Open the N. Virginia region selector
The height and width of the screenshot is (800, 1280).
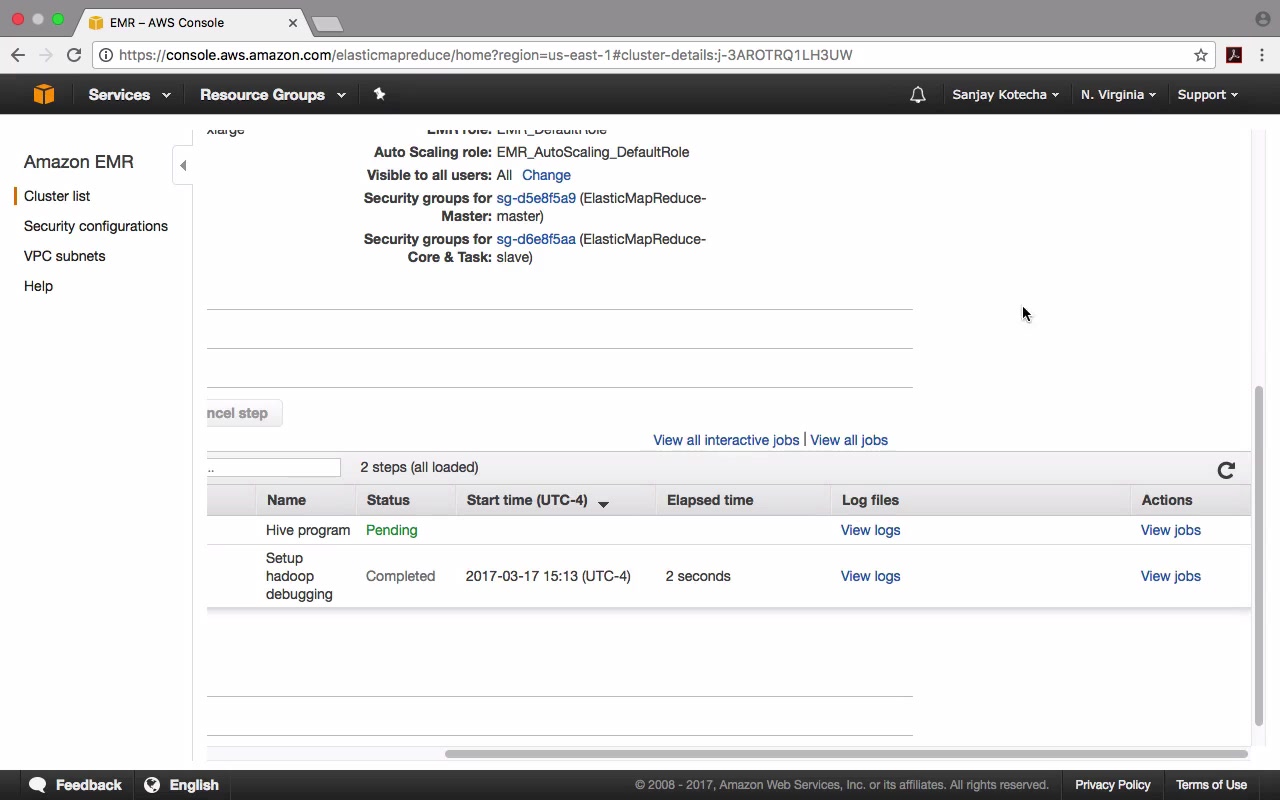click(1118, 95)
